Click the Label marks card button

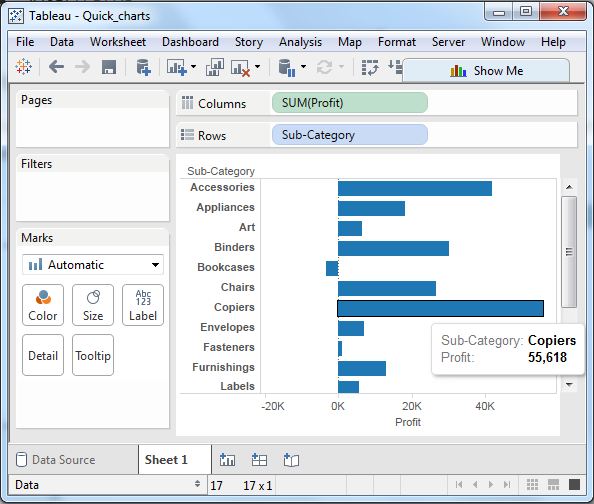pyautogui.click(x=143, y=305)
